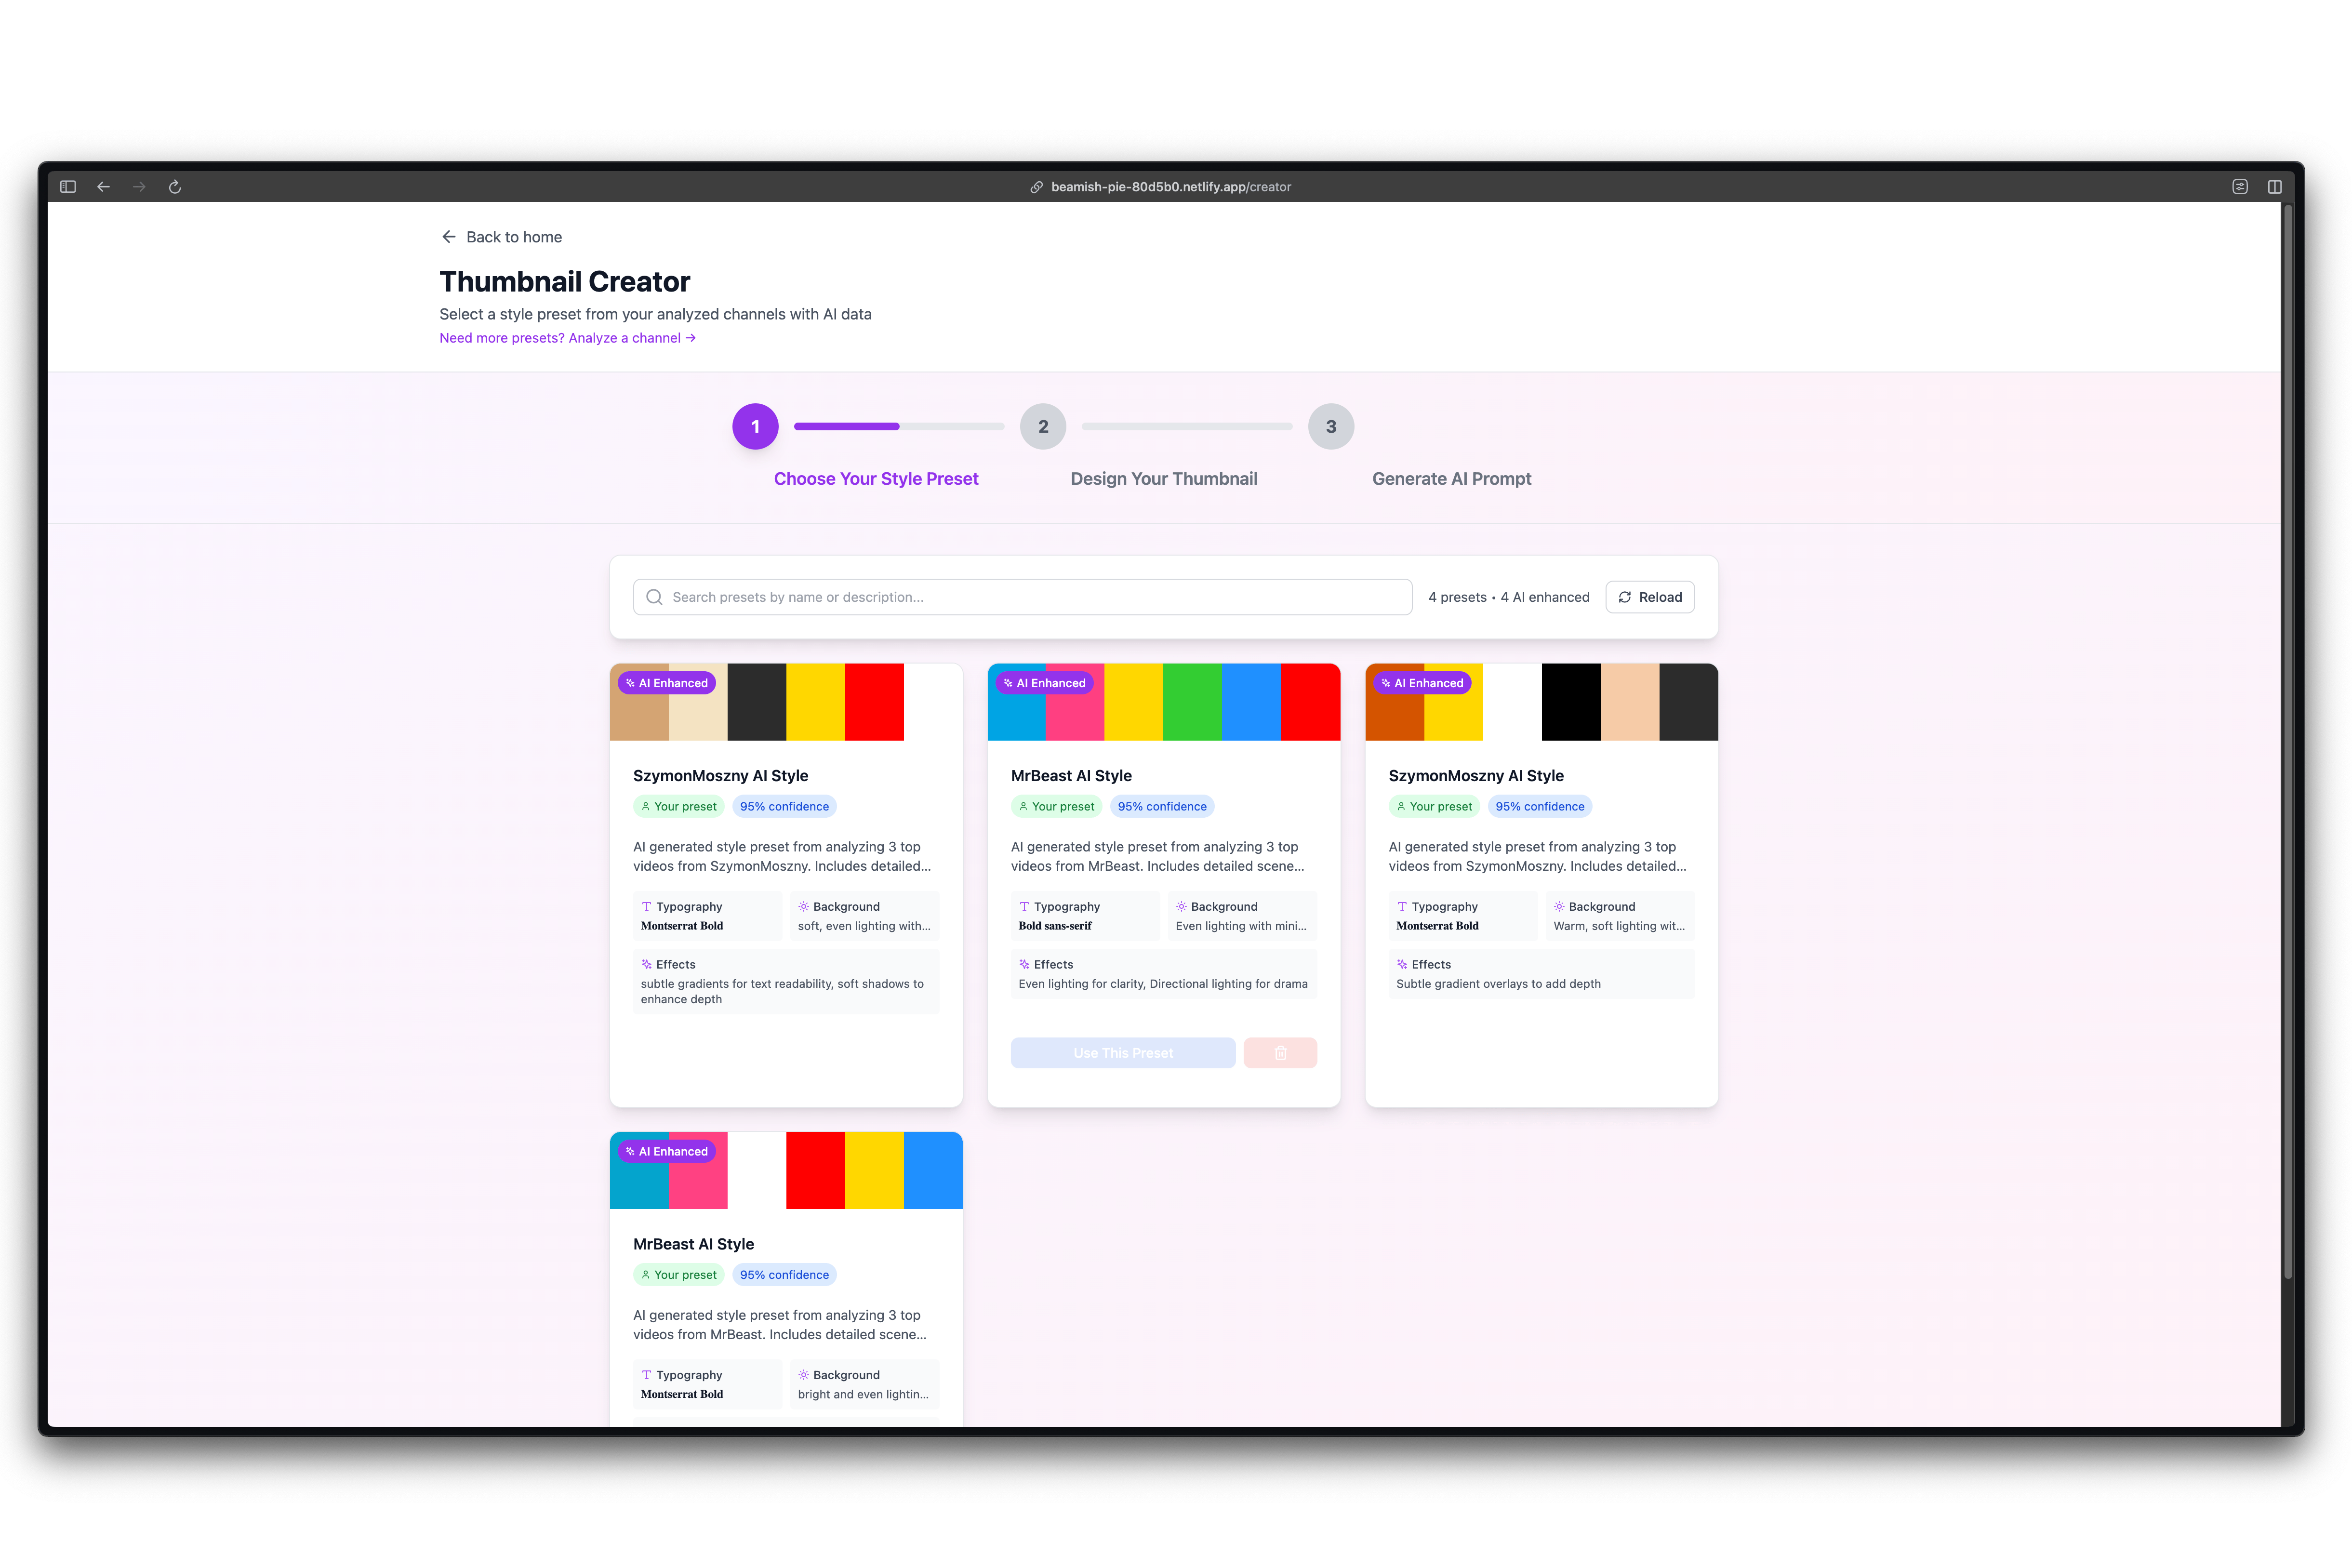Viewport: 2352px width, 1568px height.
Task: Click the search magnifier icon in presets search bar
Action: coord(655,597)
